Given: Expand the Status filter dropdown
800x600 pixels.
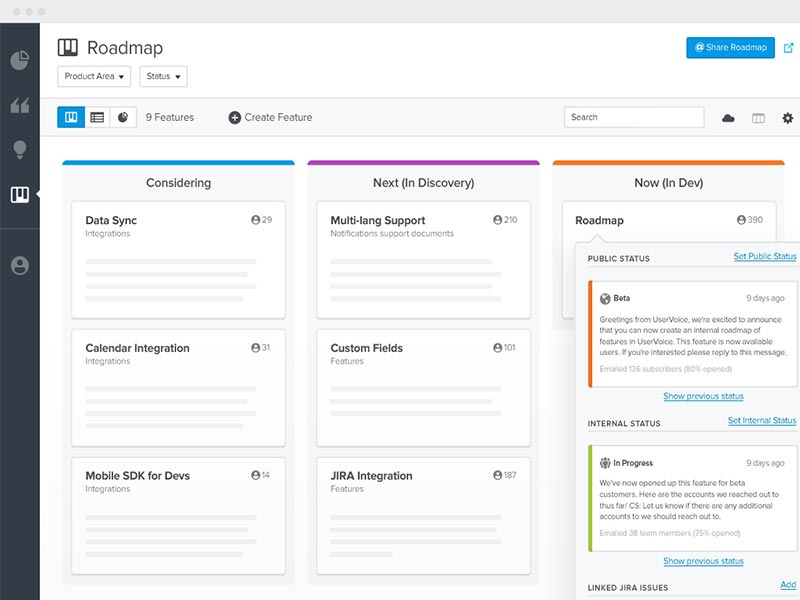Looking at the screenshot, I should coord(163,76).
